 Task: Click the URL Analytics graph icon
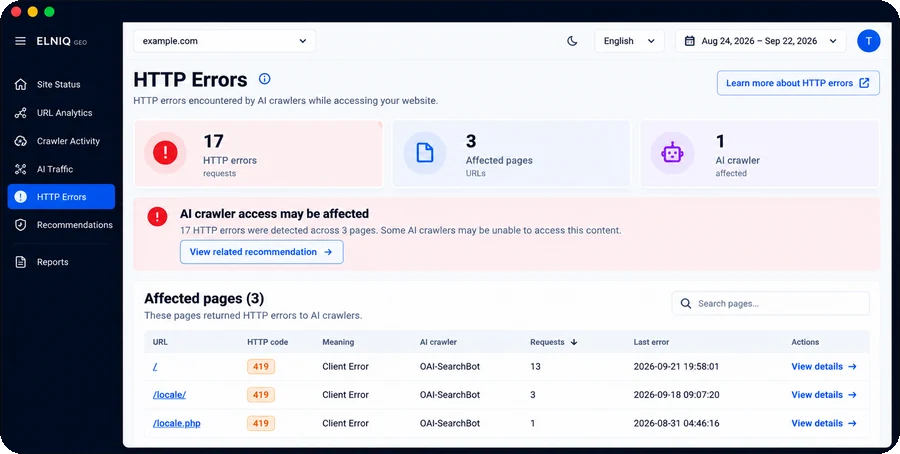pos(21,113)
